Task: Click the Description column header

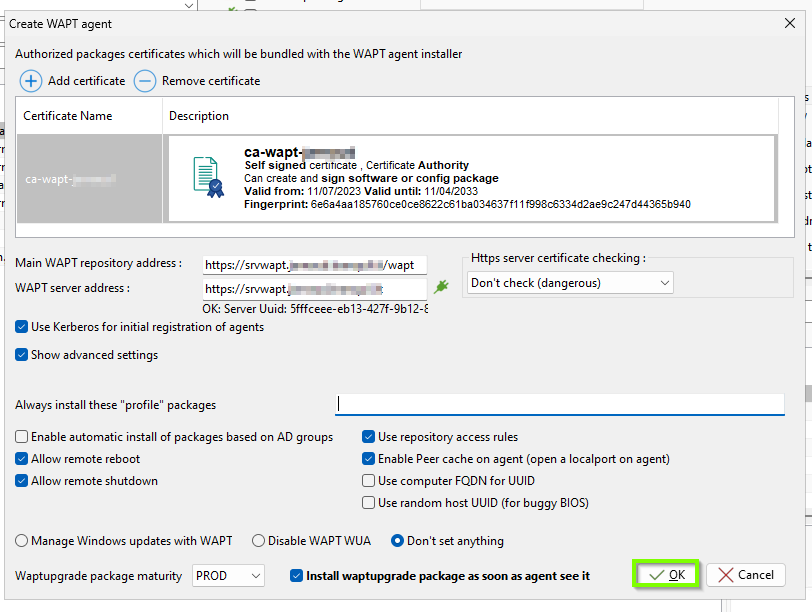Action: [470, 116]
